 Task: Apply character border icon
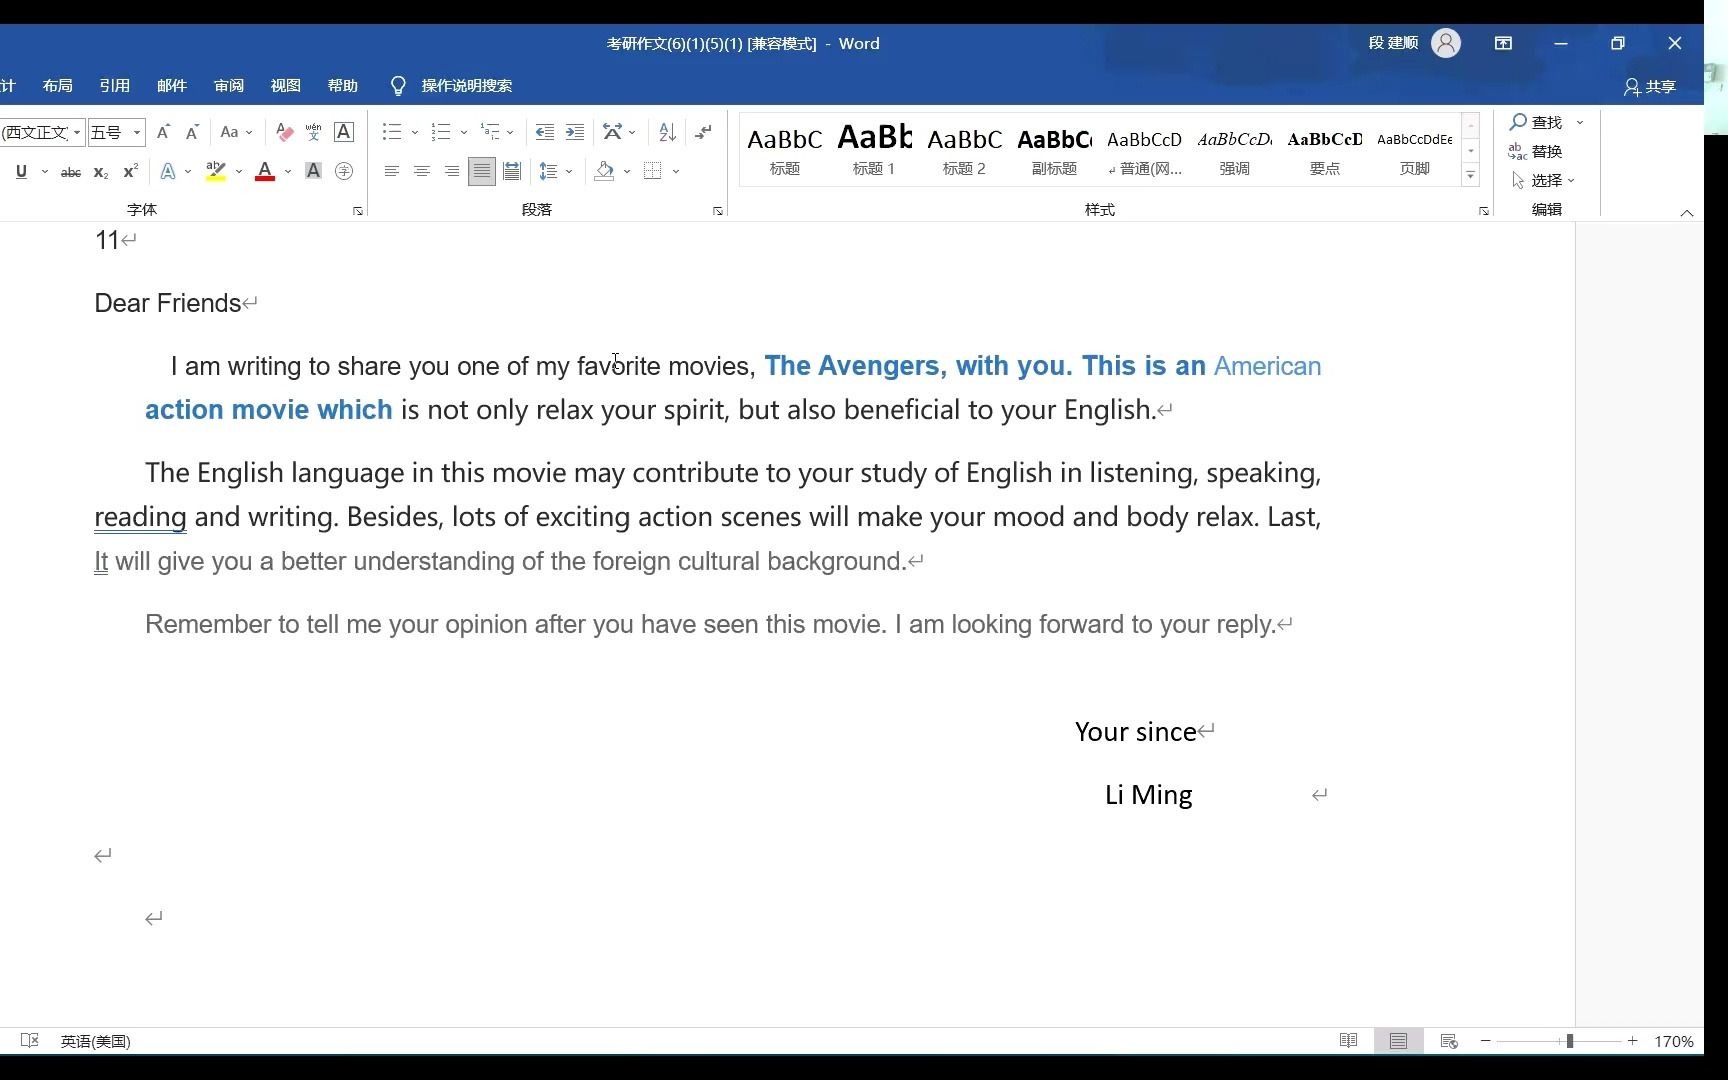click(x=343, y=132)
